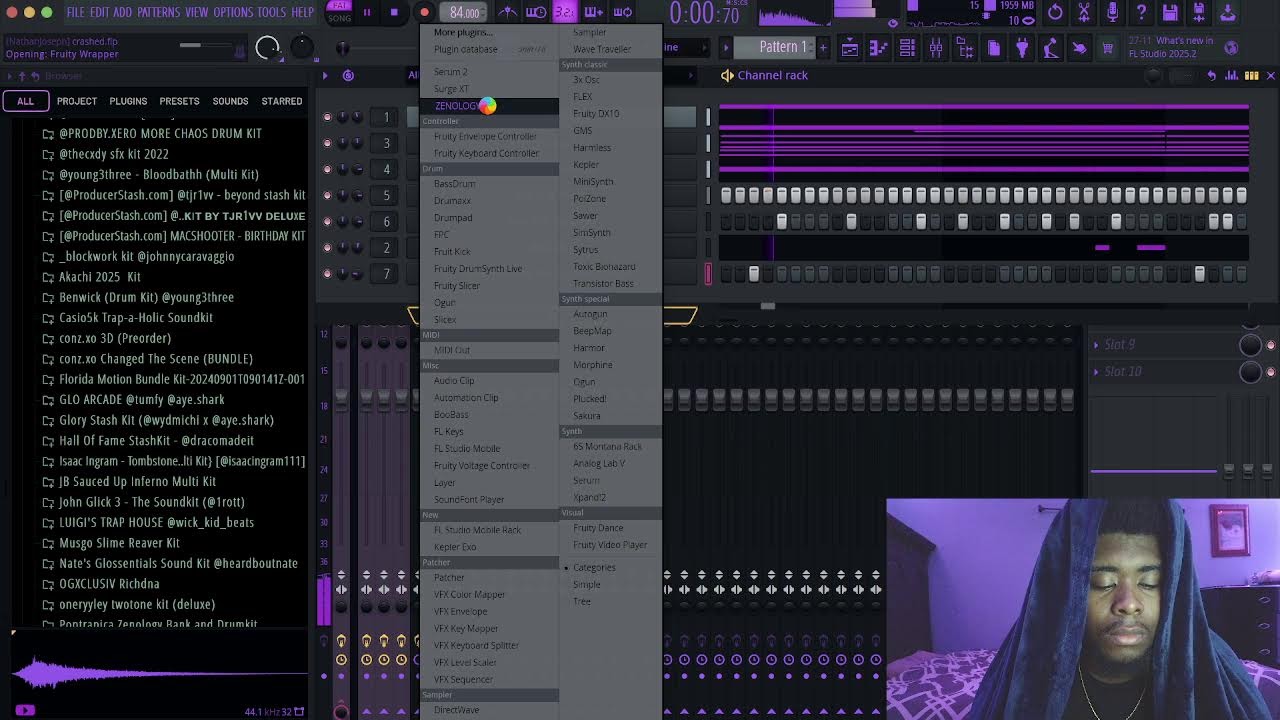Click the save new version icon
Viewport: 1280px width, 720px height.
(x=1199, y=13)
